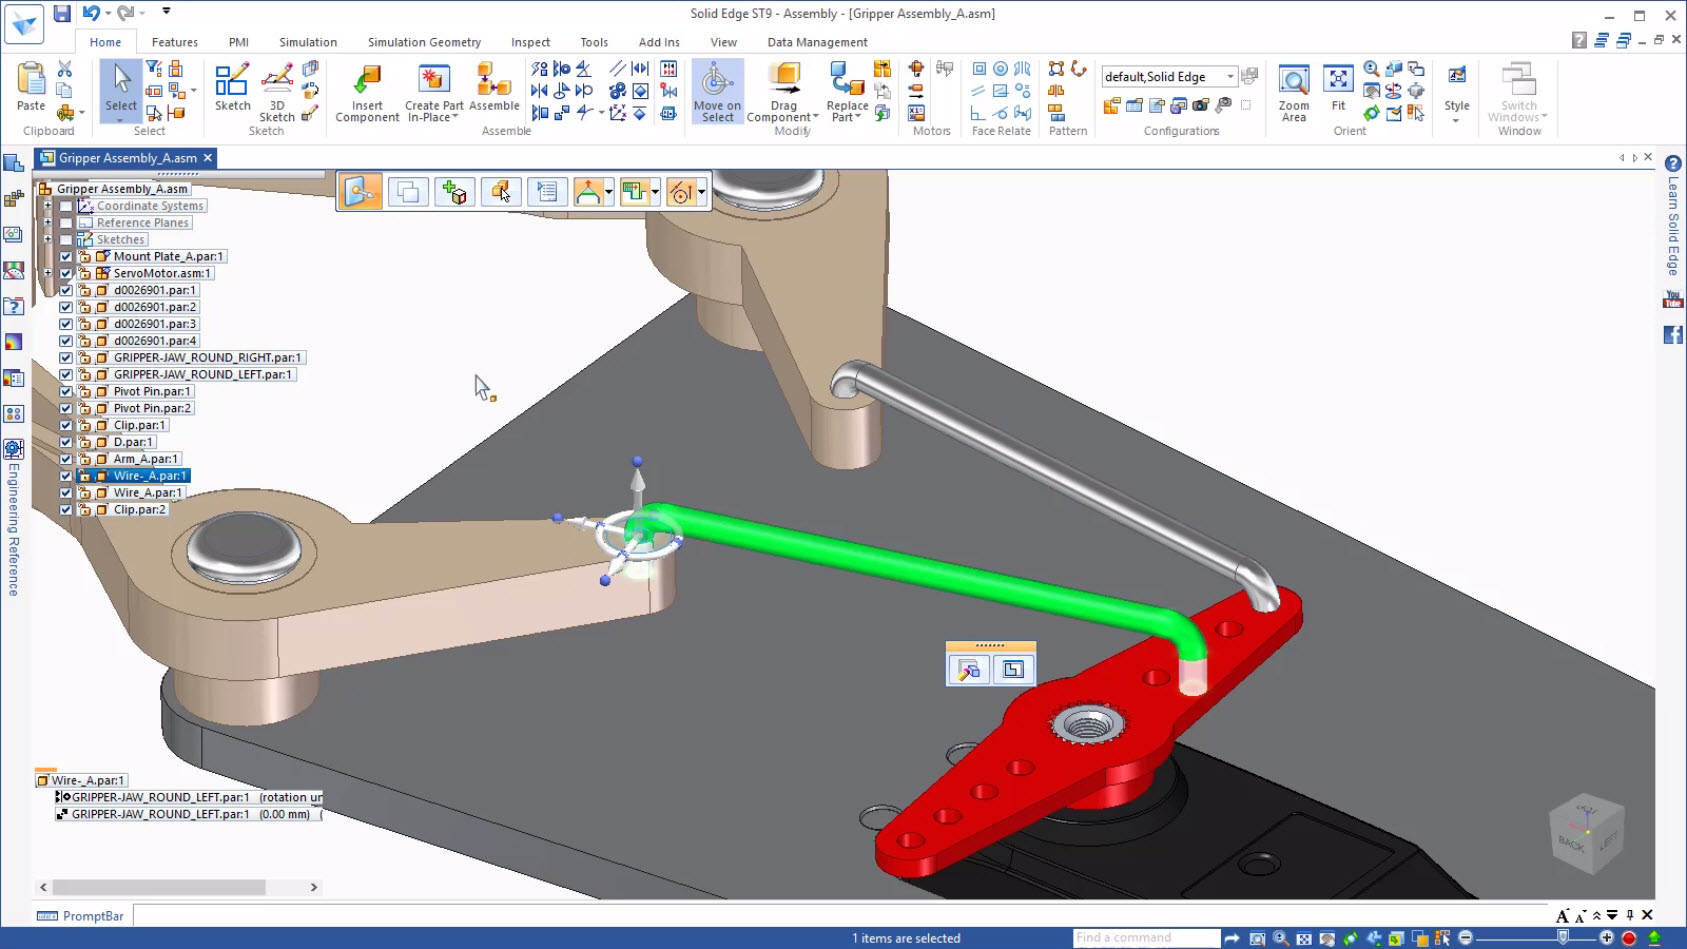Expand the ServoMotor.asm:1 assembly node
1687x949 pixels.
pyautogui.click(x=47, y=272)
